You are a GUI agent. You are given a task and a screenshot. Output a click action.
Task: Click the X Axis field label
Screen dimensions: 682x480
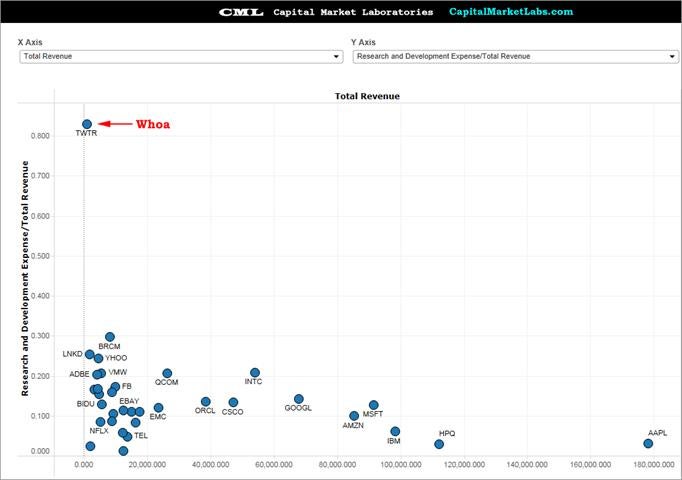30,42
